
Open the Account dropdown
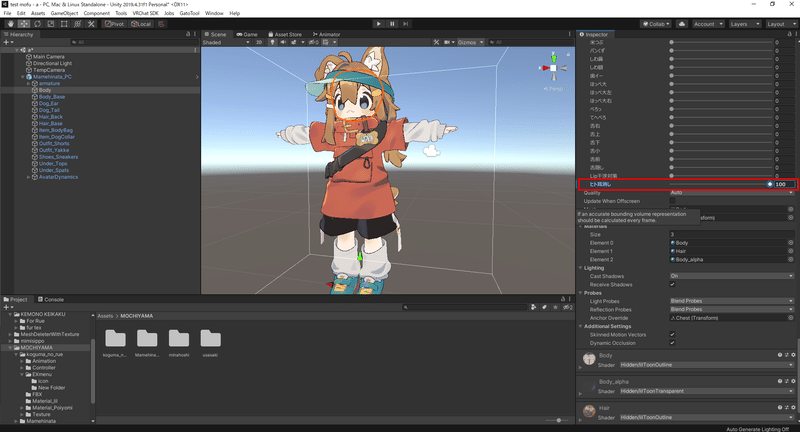point(708,24)
